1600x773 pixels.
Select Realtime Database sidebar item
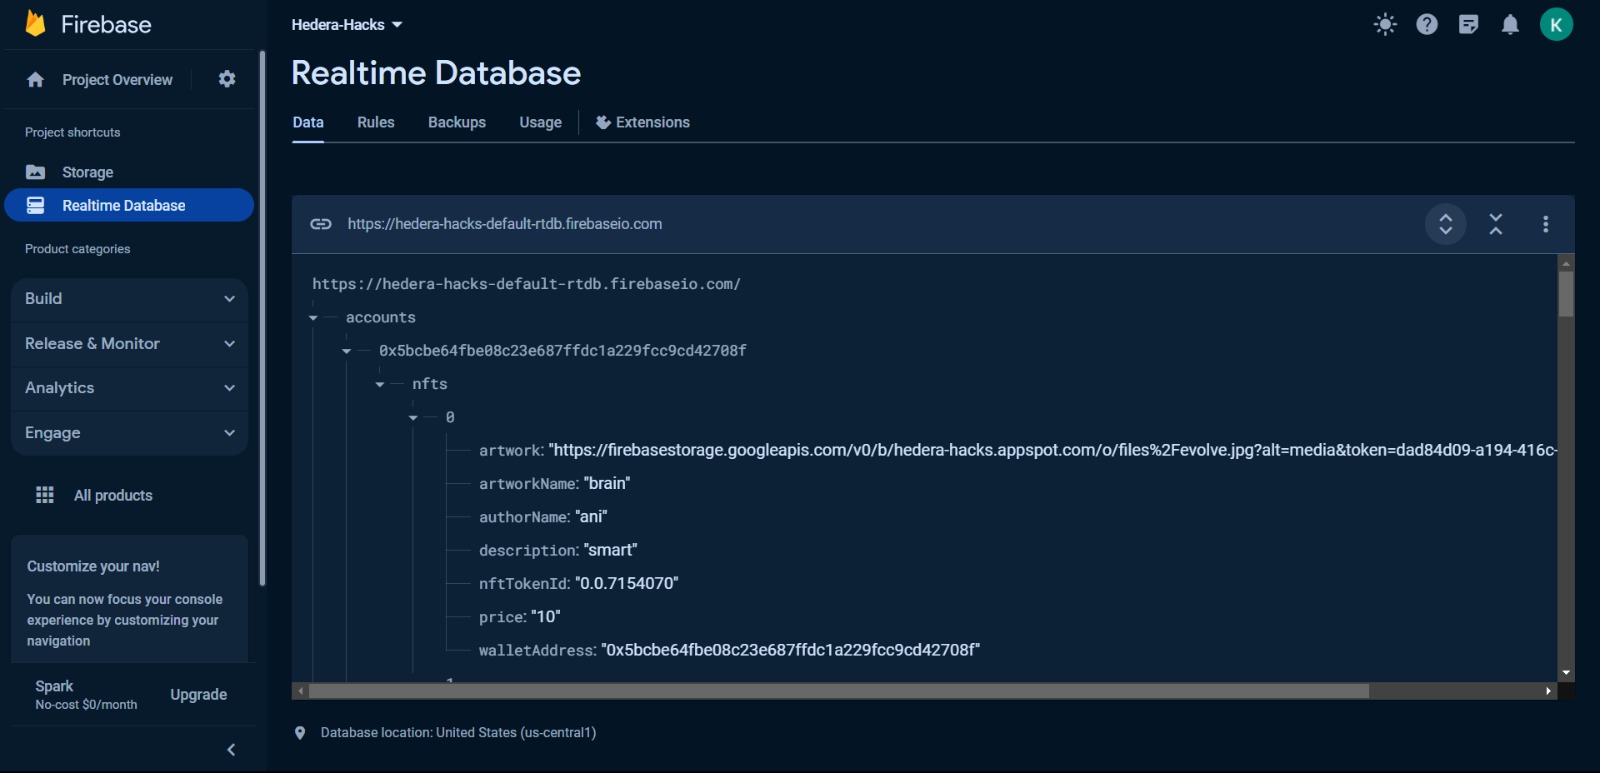(129, 205)
